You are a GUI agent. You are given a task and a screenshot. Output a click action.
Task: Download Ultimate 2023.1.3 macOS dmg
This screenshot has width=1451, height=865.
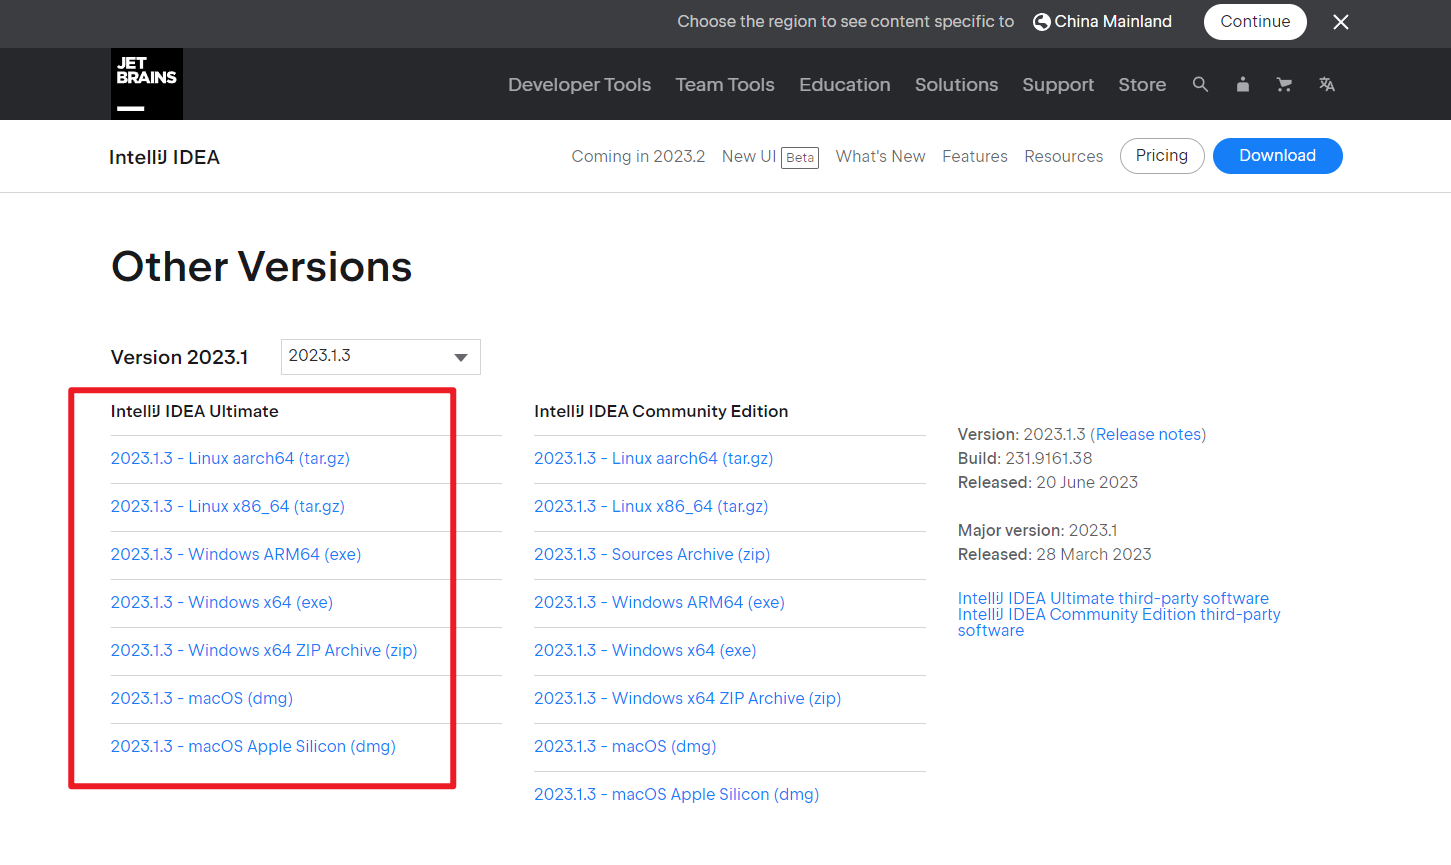click(202, 699)
